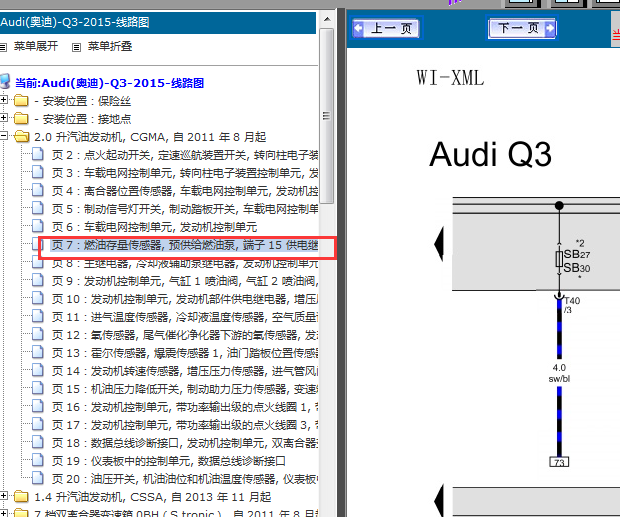Image resolution: width=620 pixels, height=517 pixels.
Task: Click document icon of 页 6
Action: coord(38,226)
